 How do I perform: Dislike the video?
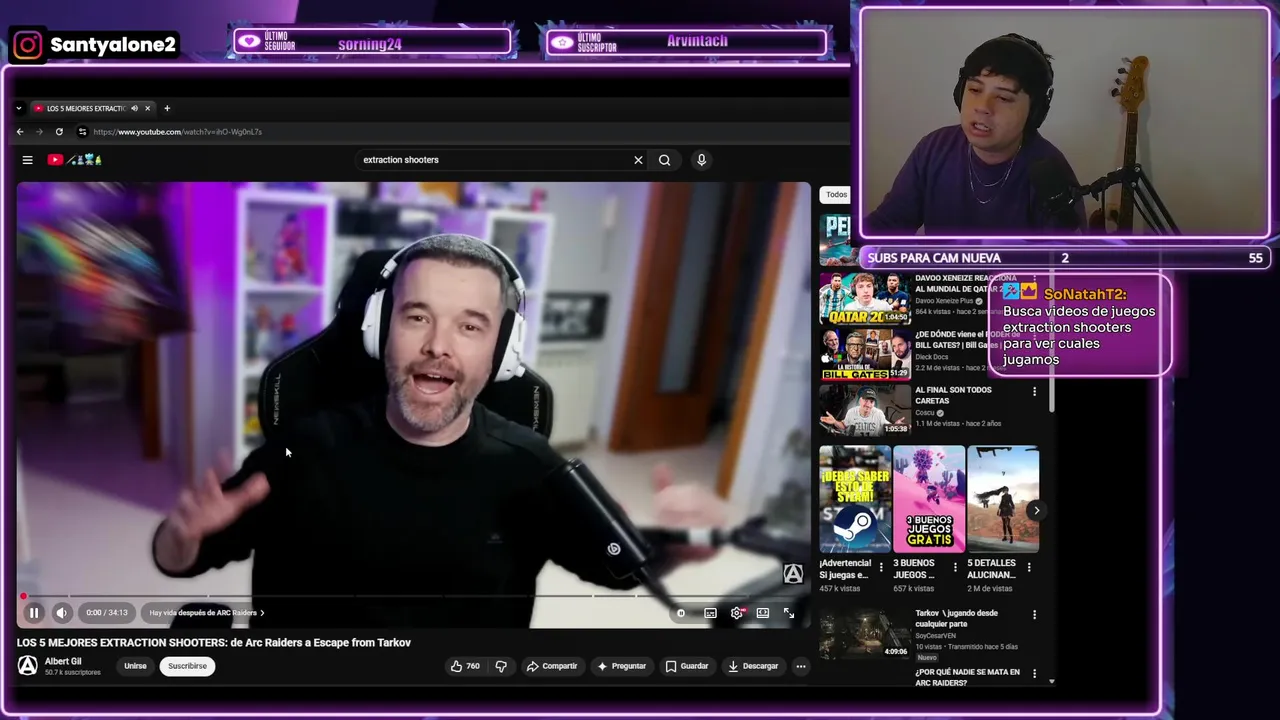pyautogui.click(x=501, y=666)
